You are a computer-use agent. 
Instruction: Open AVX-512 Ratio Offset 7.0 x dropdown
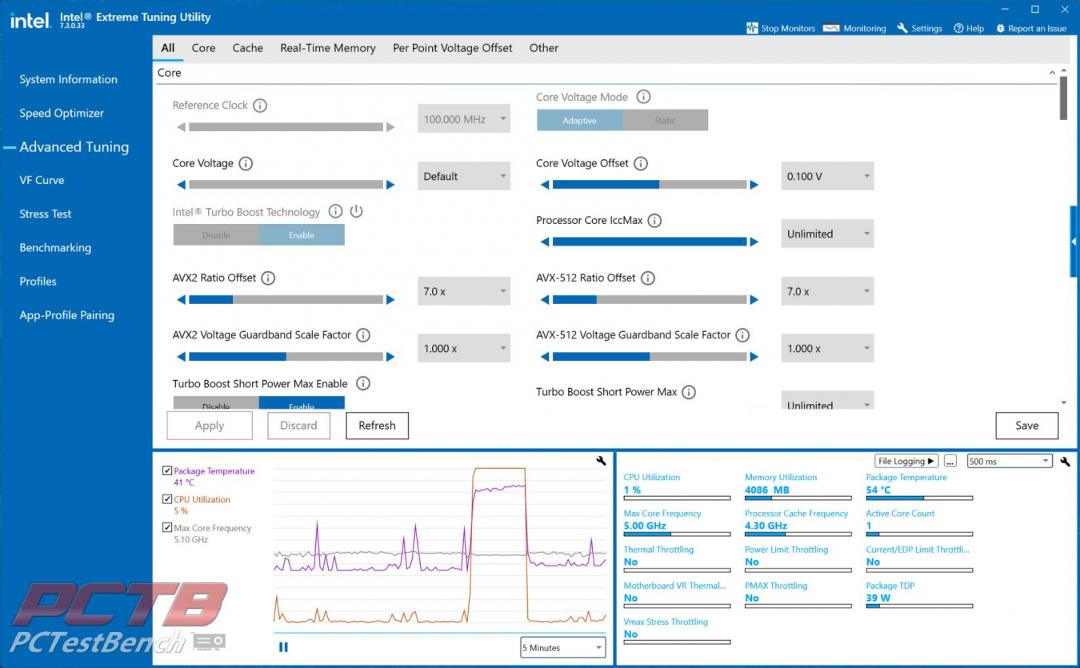point(827,291)
